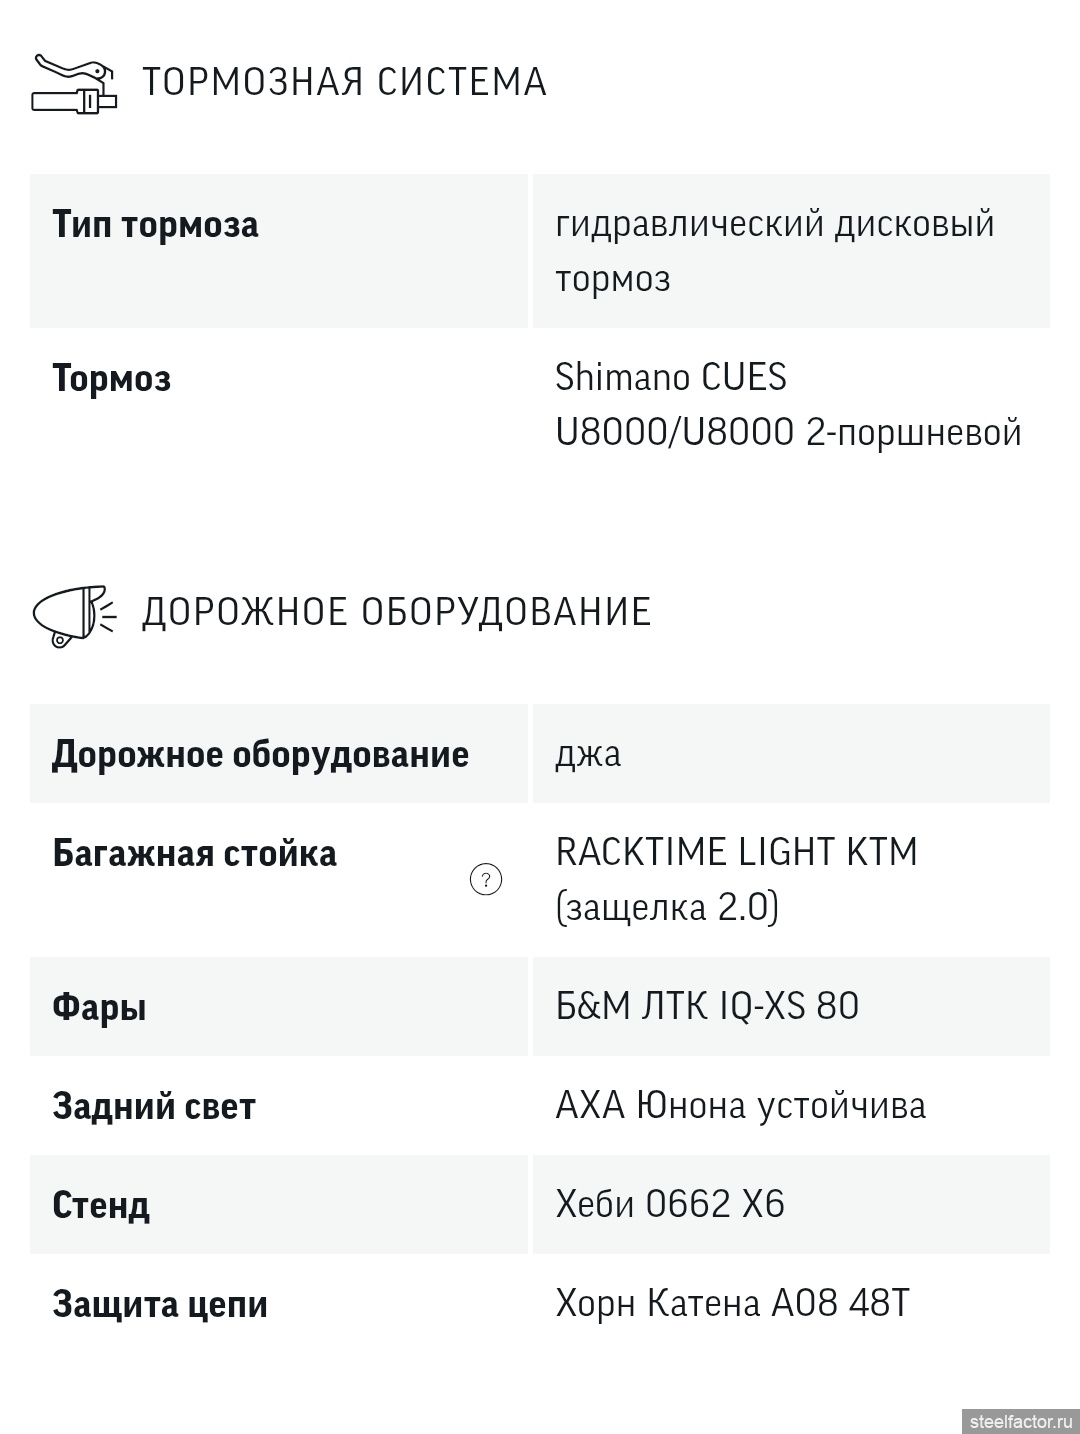Select the Багажная стойка label
This screenshot has height=1434, width=1080.
(x=194, y=853)
